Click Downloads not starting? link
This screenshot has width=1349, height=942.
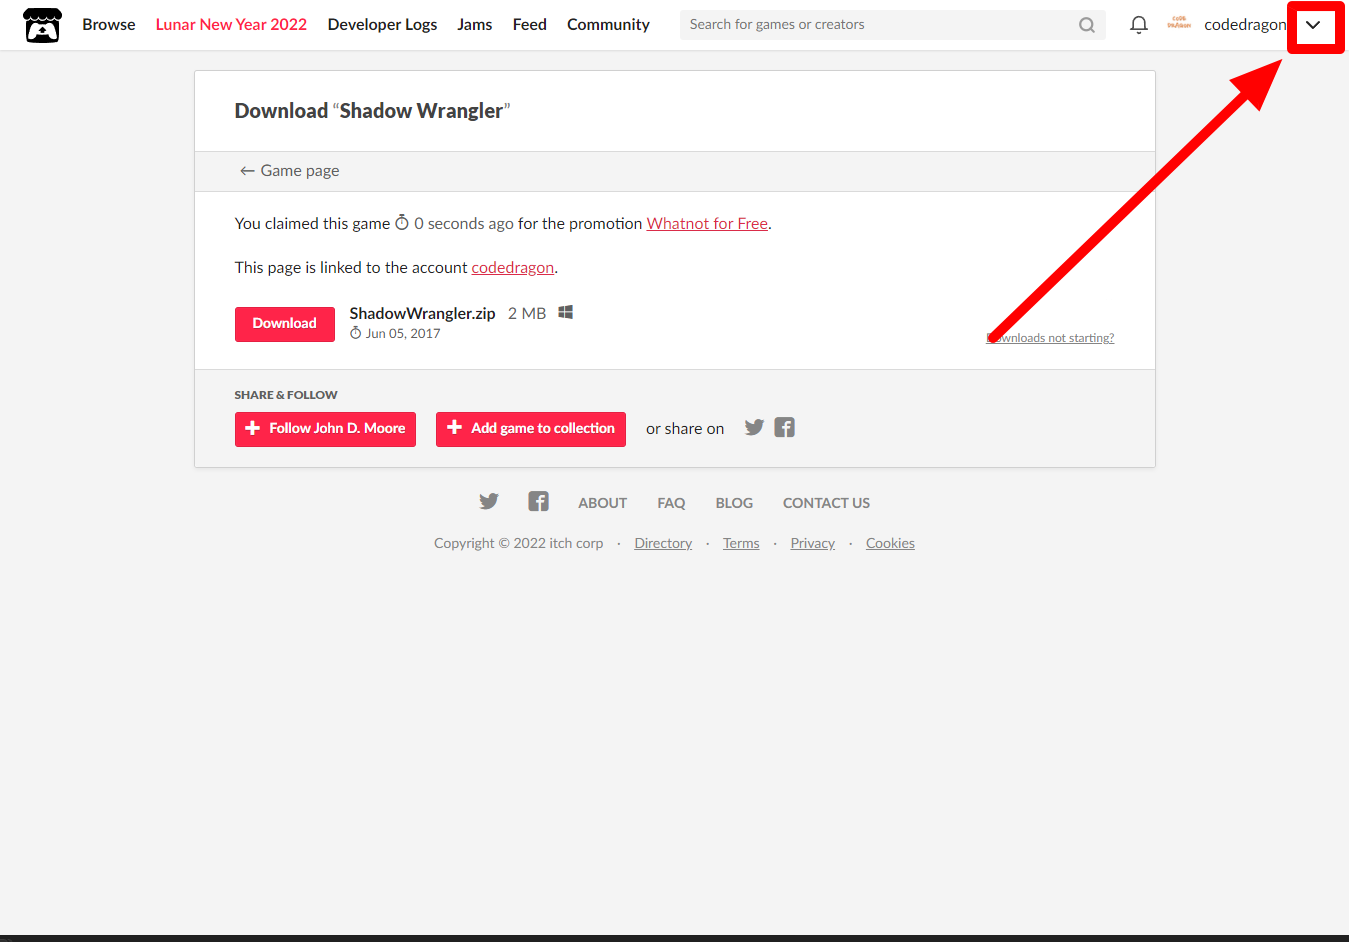pos(1050,338)
